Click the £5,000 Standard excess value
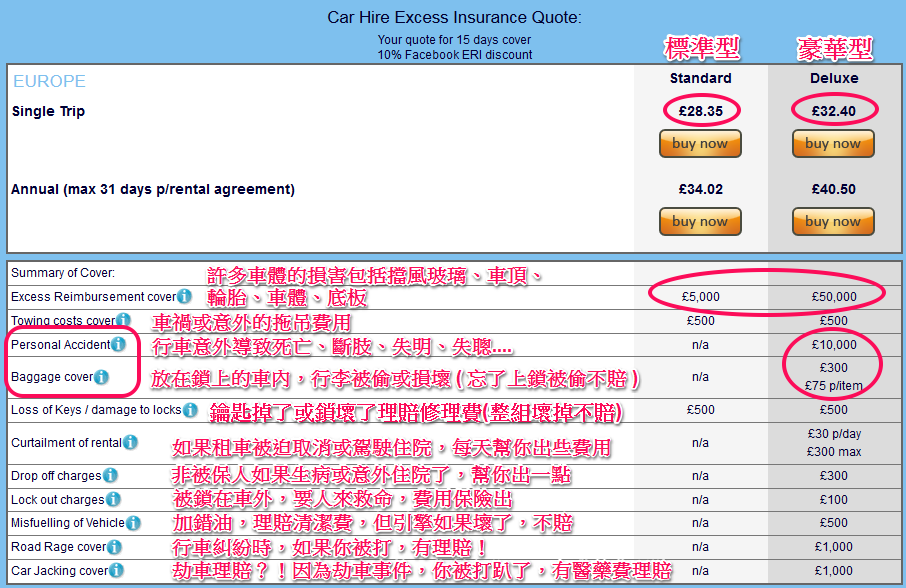This screenshot has width=906, height=588. (701, 297)
